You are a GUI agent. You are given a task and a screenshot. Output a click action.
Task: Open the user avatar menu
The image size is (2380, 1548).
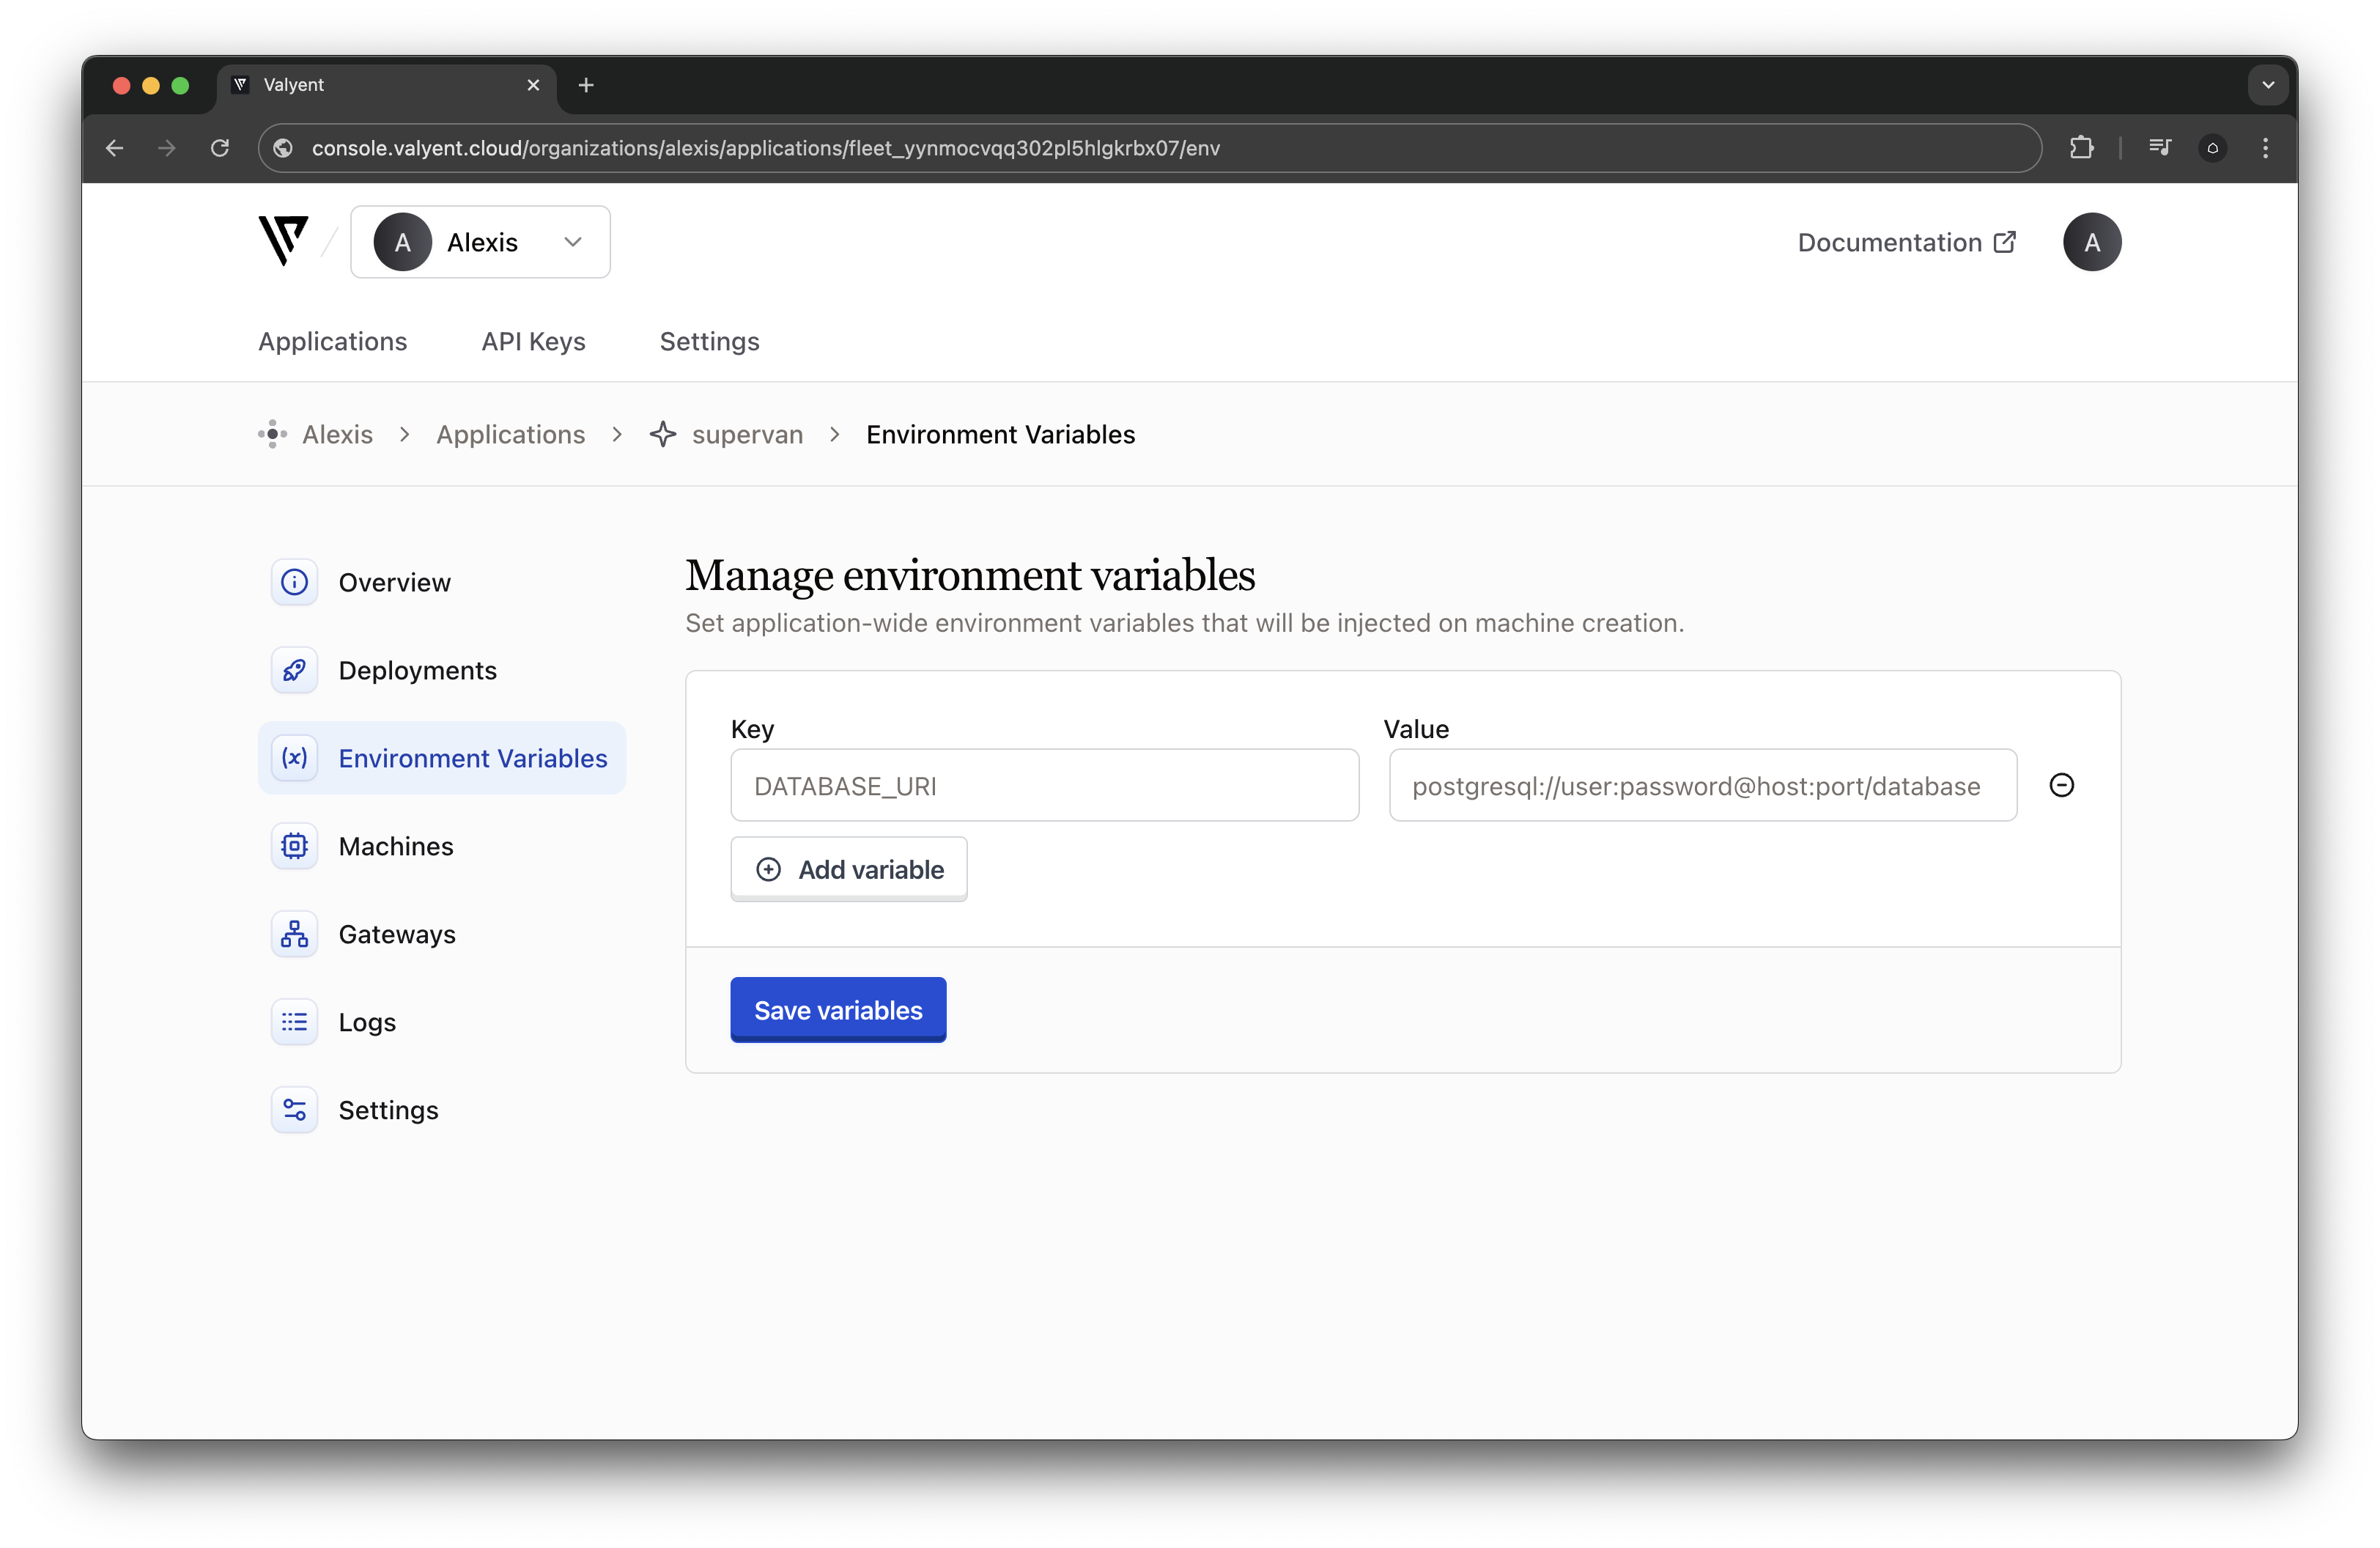2091,242
